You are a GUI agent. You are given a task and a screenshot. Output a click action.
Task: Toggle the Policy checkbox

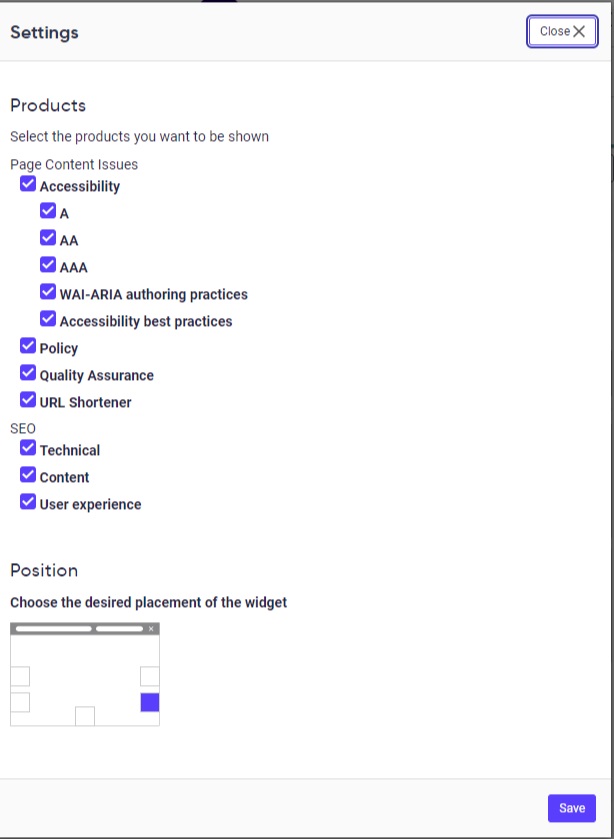[28, 345]
